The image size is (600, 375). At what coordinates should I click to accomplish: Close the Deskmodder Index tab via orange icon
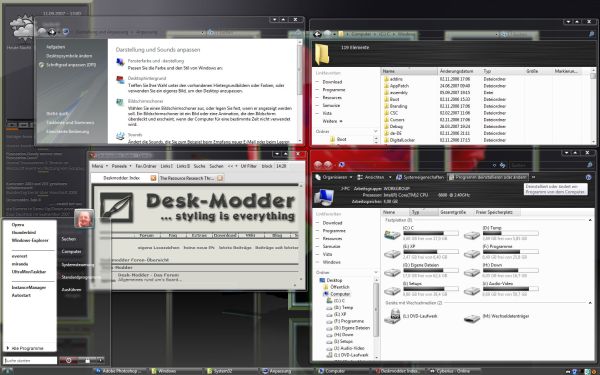[x=153, y=178]
